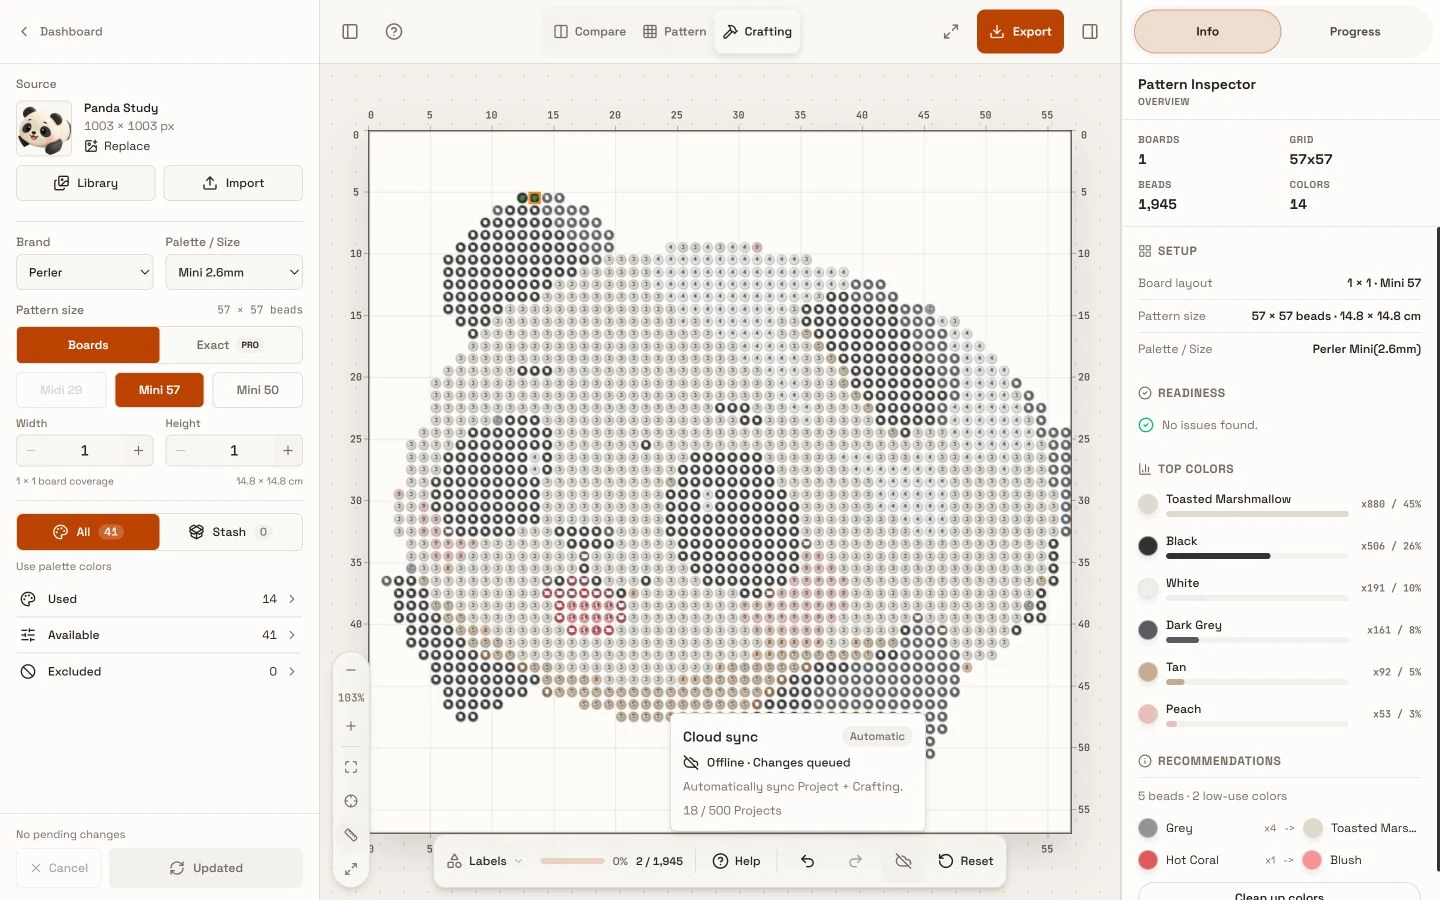Expand the Used colors row
1440x900 pixels.
click(x=159, y=599)
